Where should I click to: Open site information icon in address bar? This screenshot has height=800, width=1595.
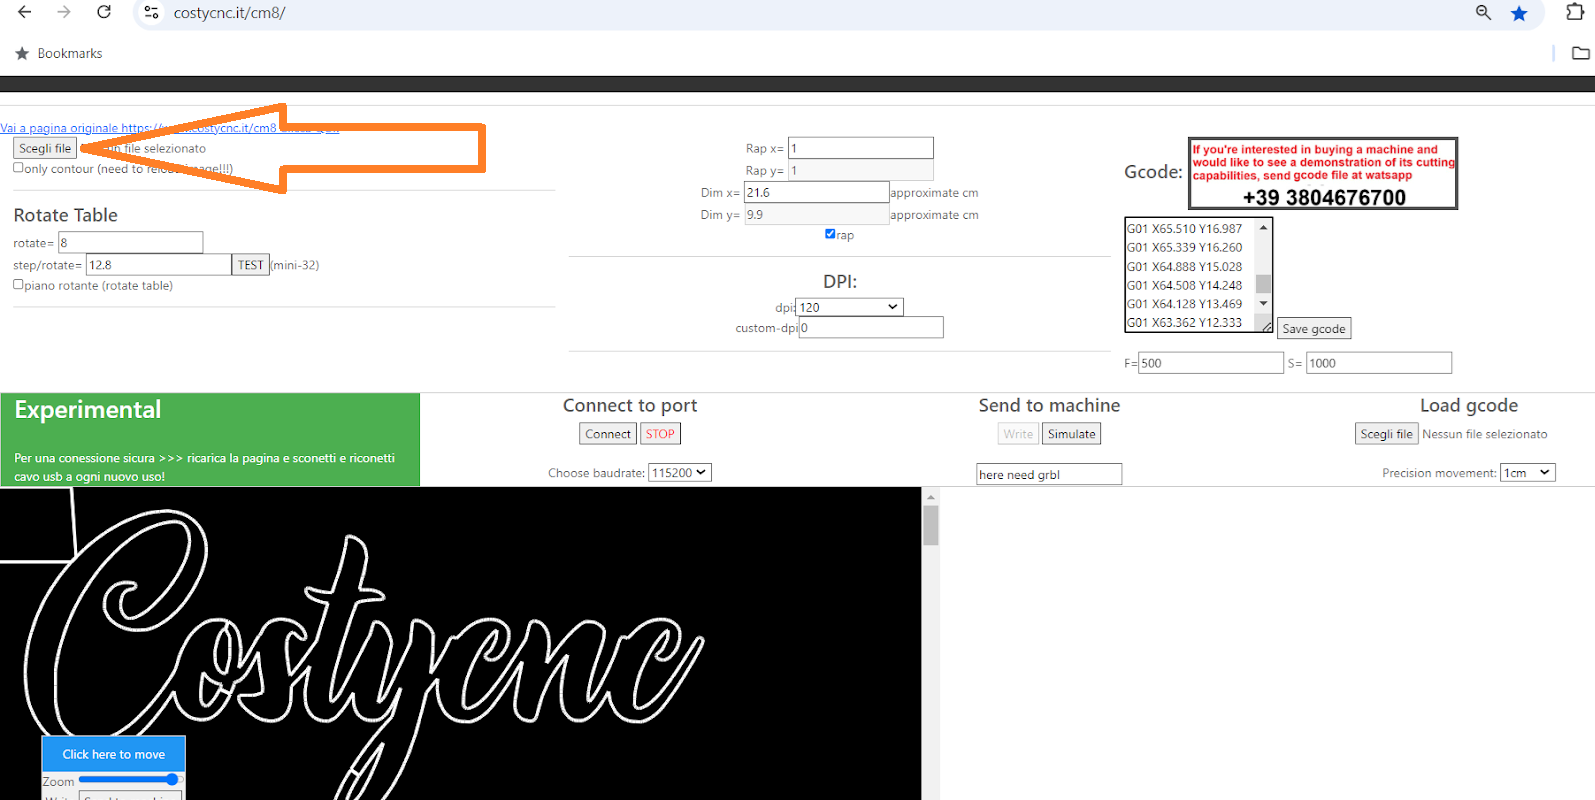point(151,12)
